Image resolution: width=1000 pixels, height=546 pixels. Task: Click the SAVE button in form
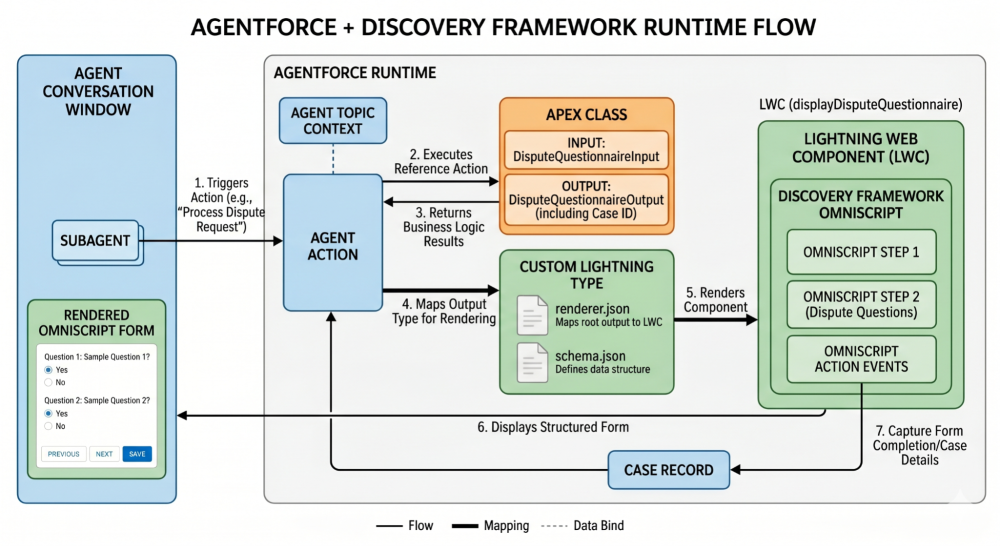click(x=137, y=454)
